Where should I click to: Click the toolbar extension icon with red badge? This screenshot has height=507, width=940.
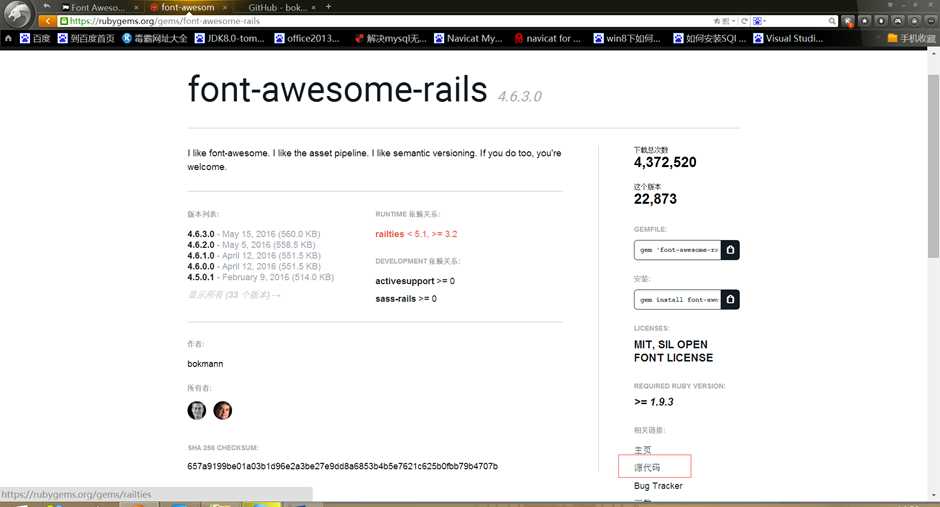848,21
